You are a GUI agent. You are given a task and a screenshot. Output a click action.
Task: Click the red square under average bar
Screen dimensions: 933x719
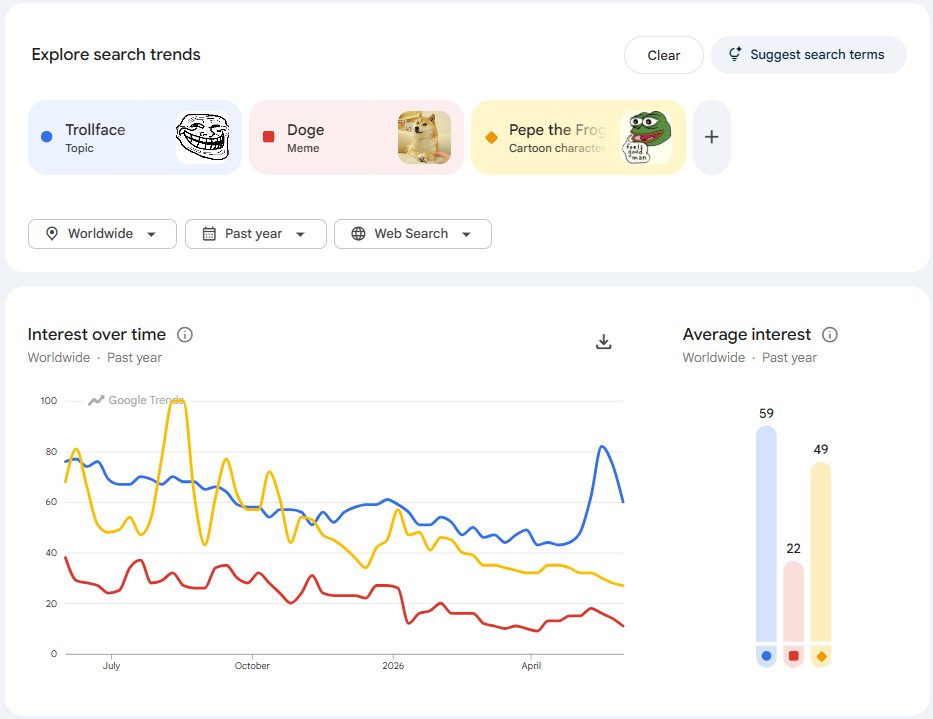(x=793, y=656)
